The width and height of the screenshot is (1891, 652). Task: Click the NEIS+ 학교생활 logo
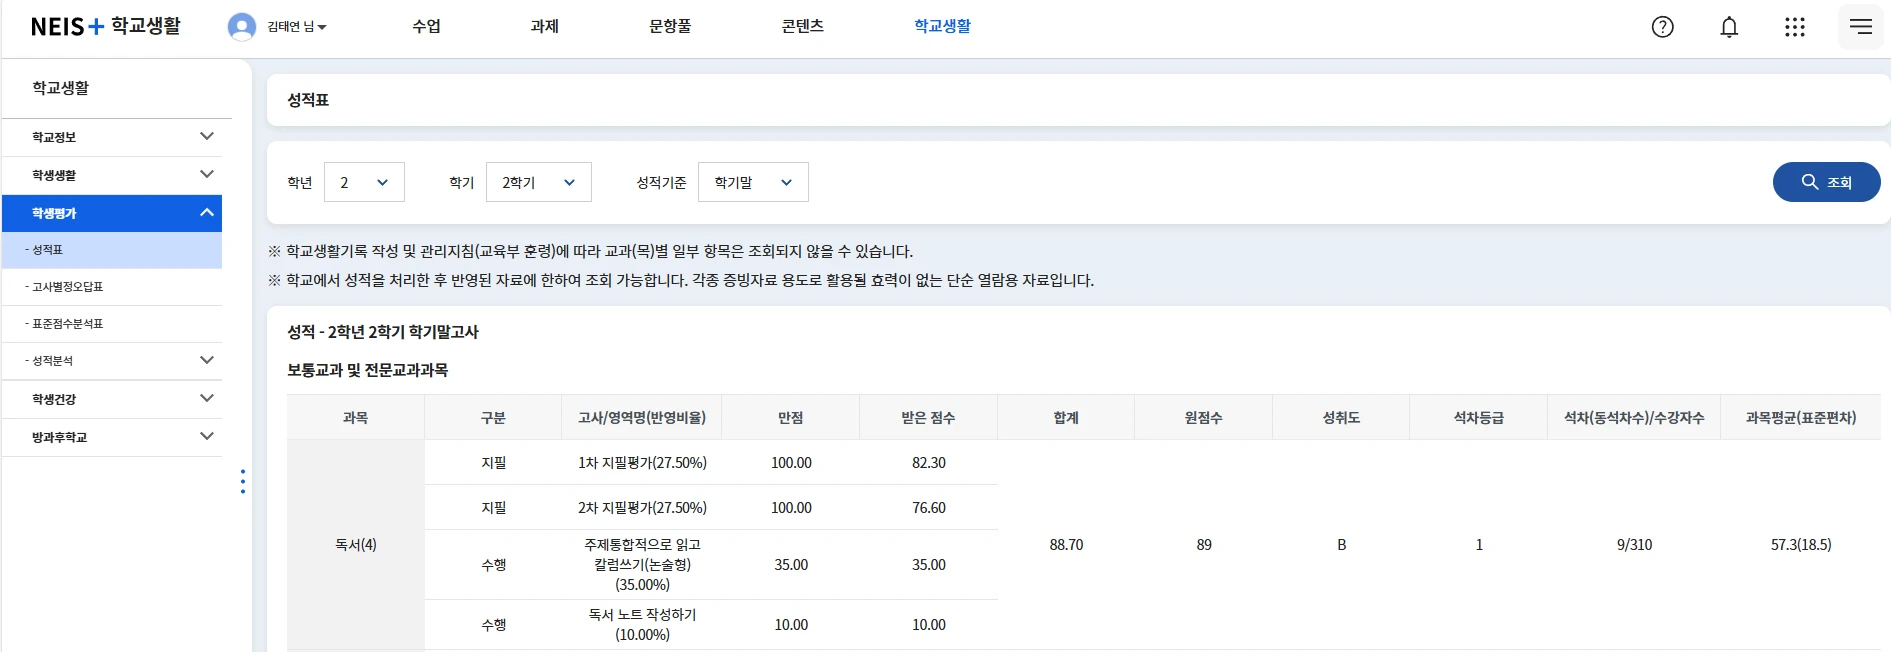pos(106,26)
